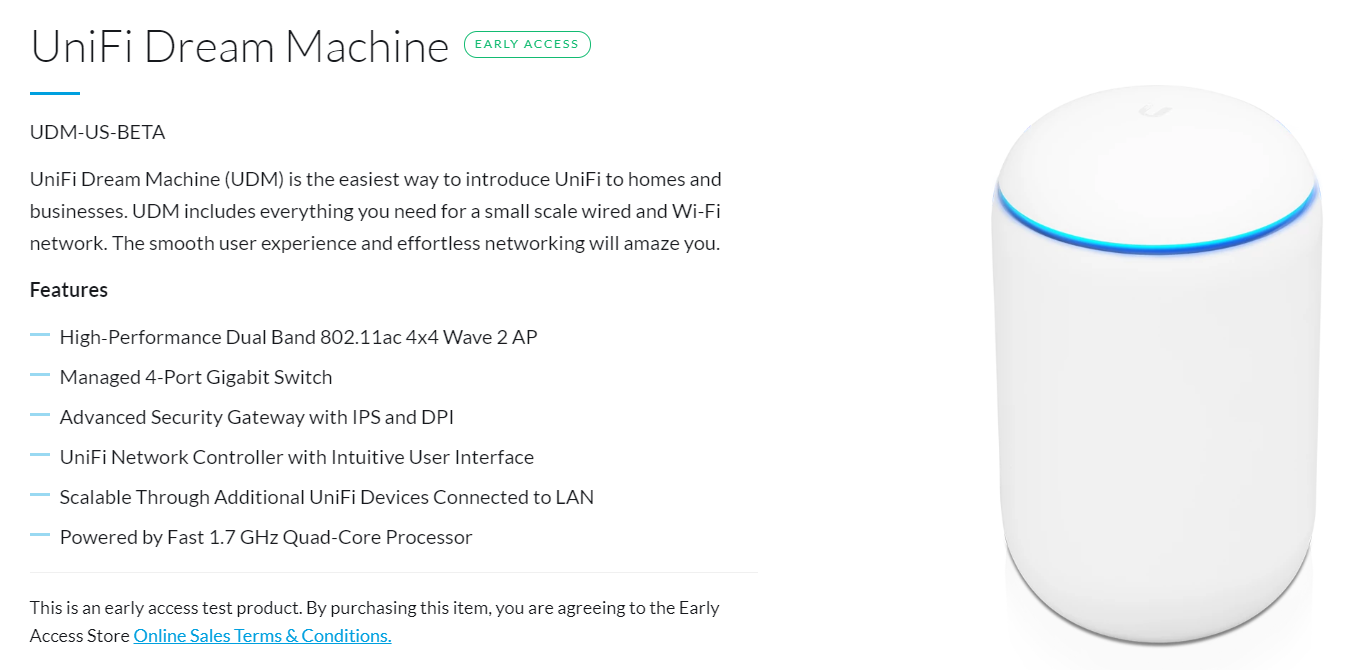Click the dash bullet beside UniFi Network Controller
This screenshot has width=1367, height=670.
coord(40,456)
